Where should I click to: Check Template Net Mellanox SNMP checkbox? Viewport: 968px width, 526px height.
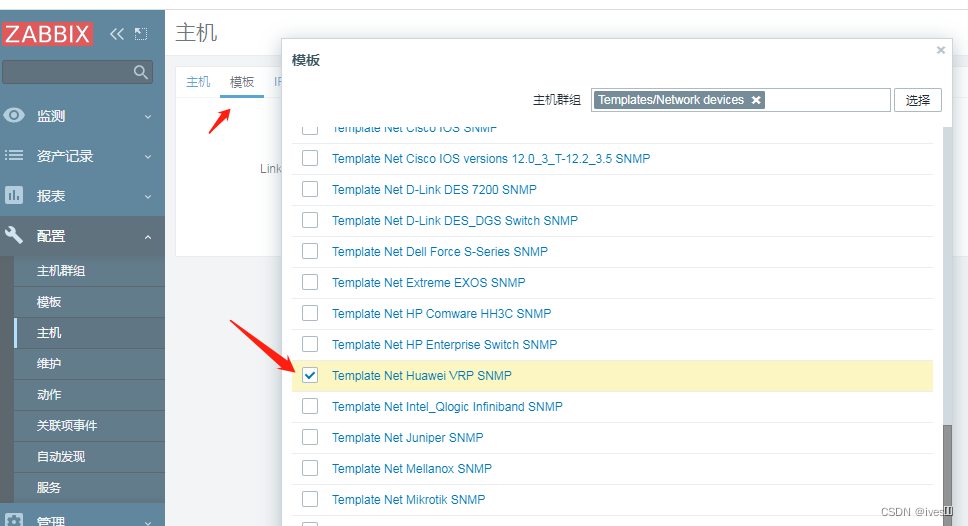[310, 468]
